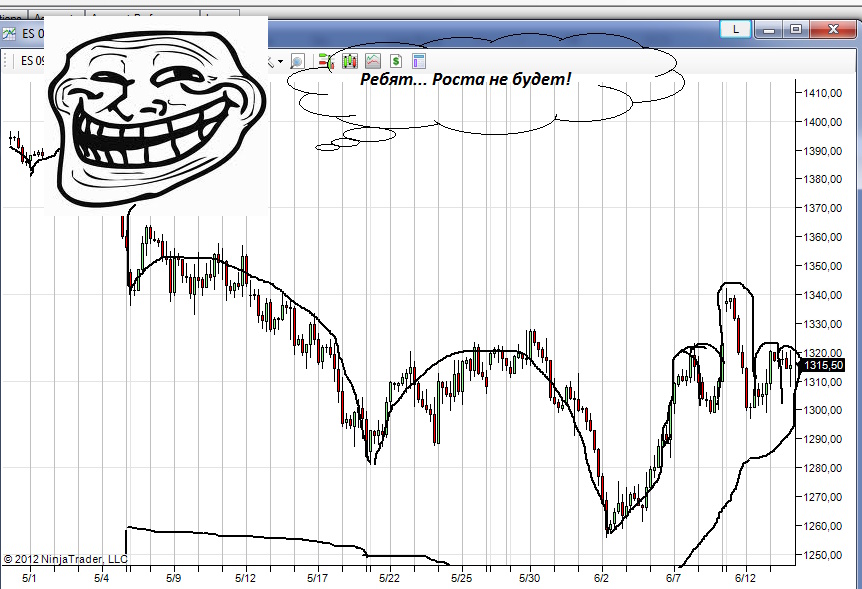
Task: Click the 1290,00 price axis label
Action: point(822,439)
